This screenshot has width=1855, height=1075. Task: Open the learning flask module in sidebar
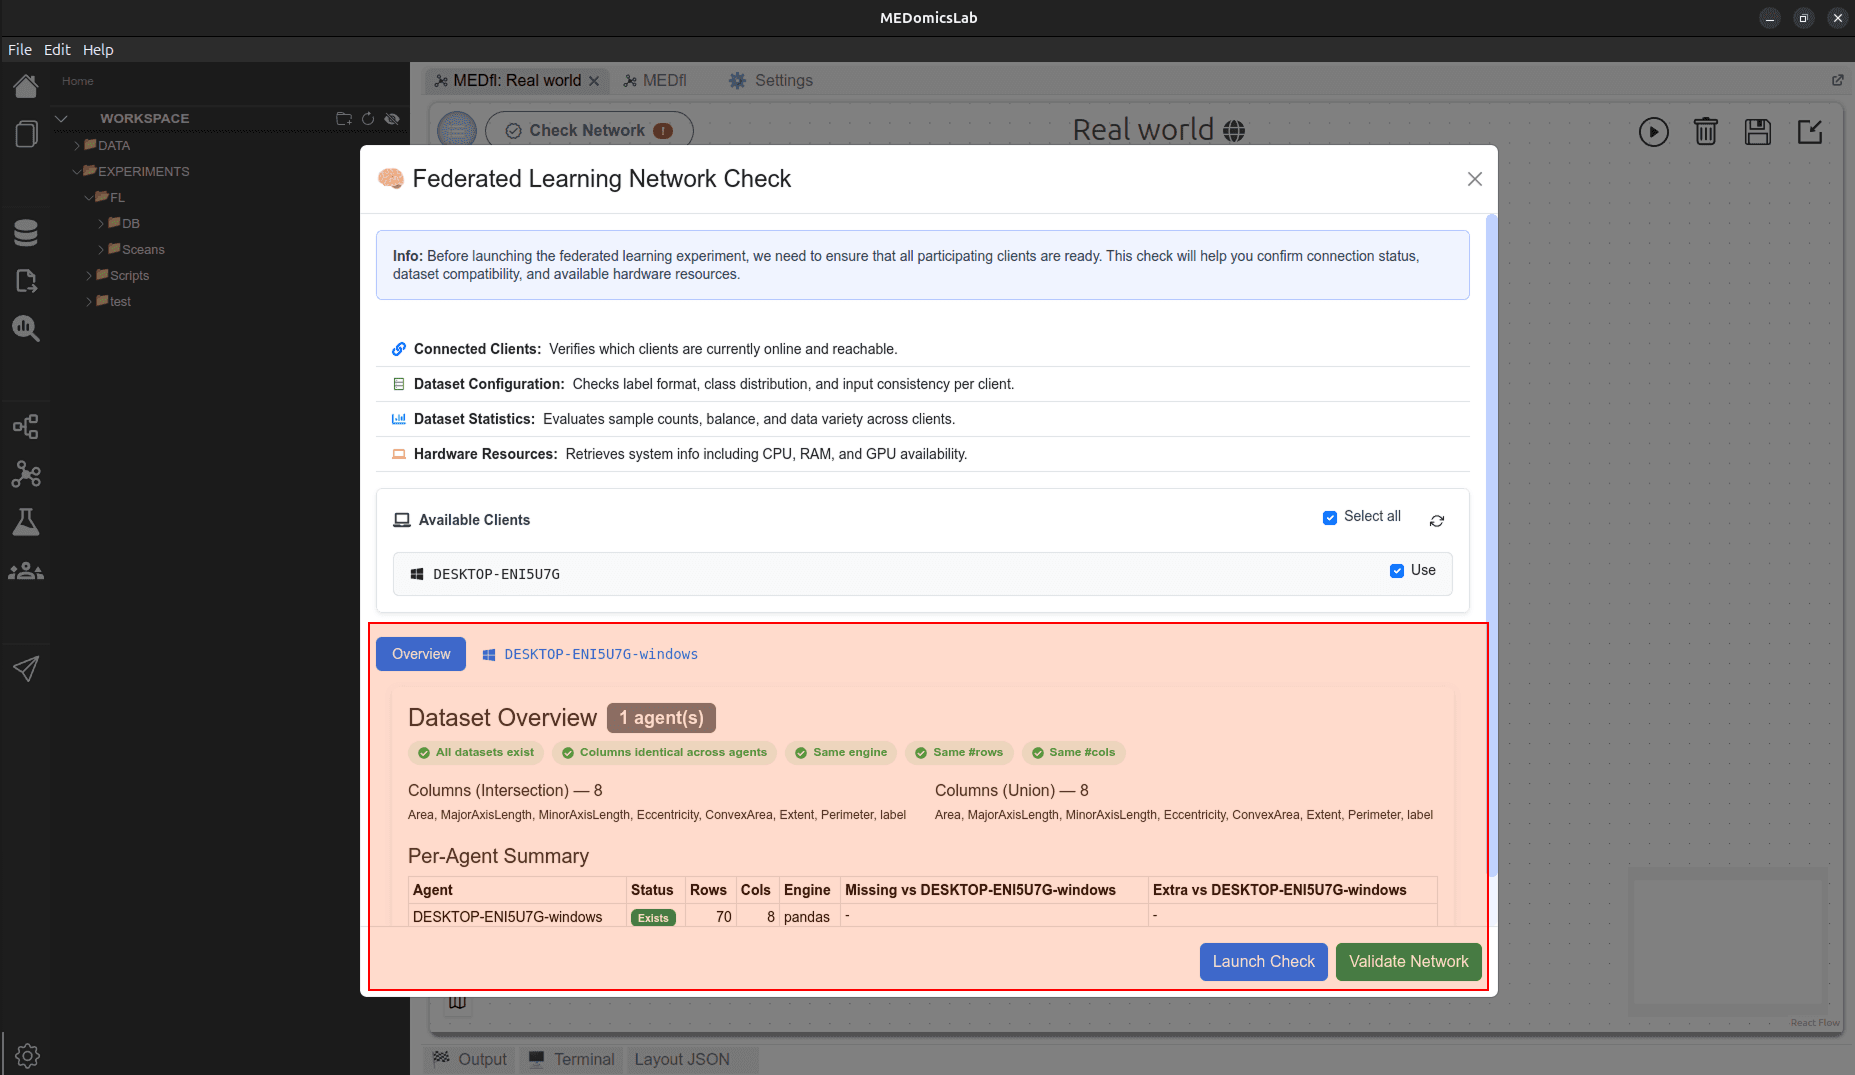point(26,521)
